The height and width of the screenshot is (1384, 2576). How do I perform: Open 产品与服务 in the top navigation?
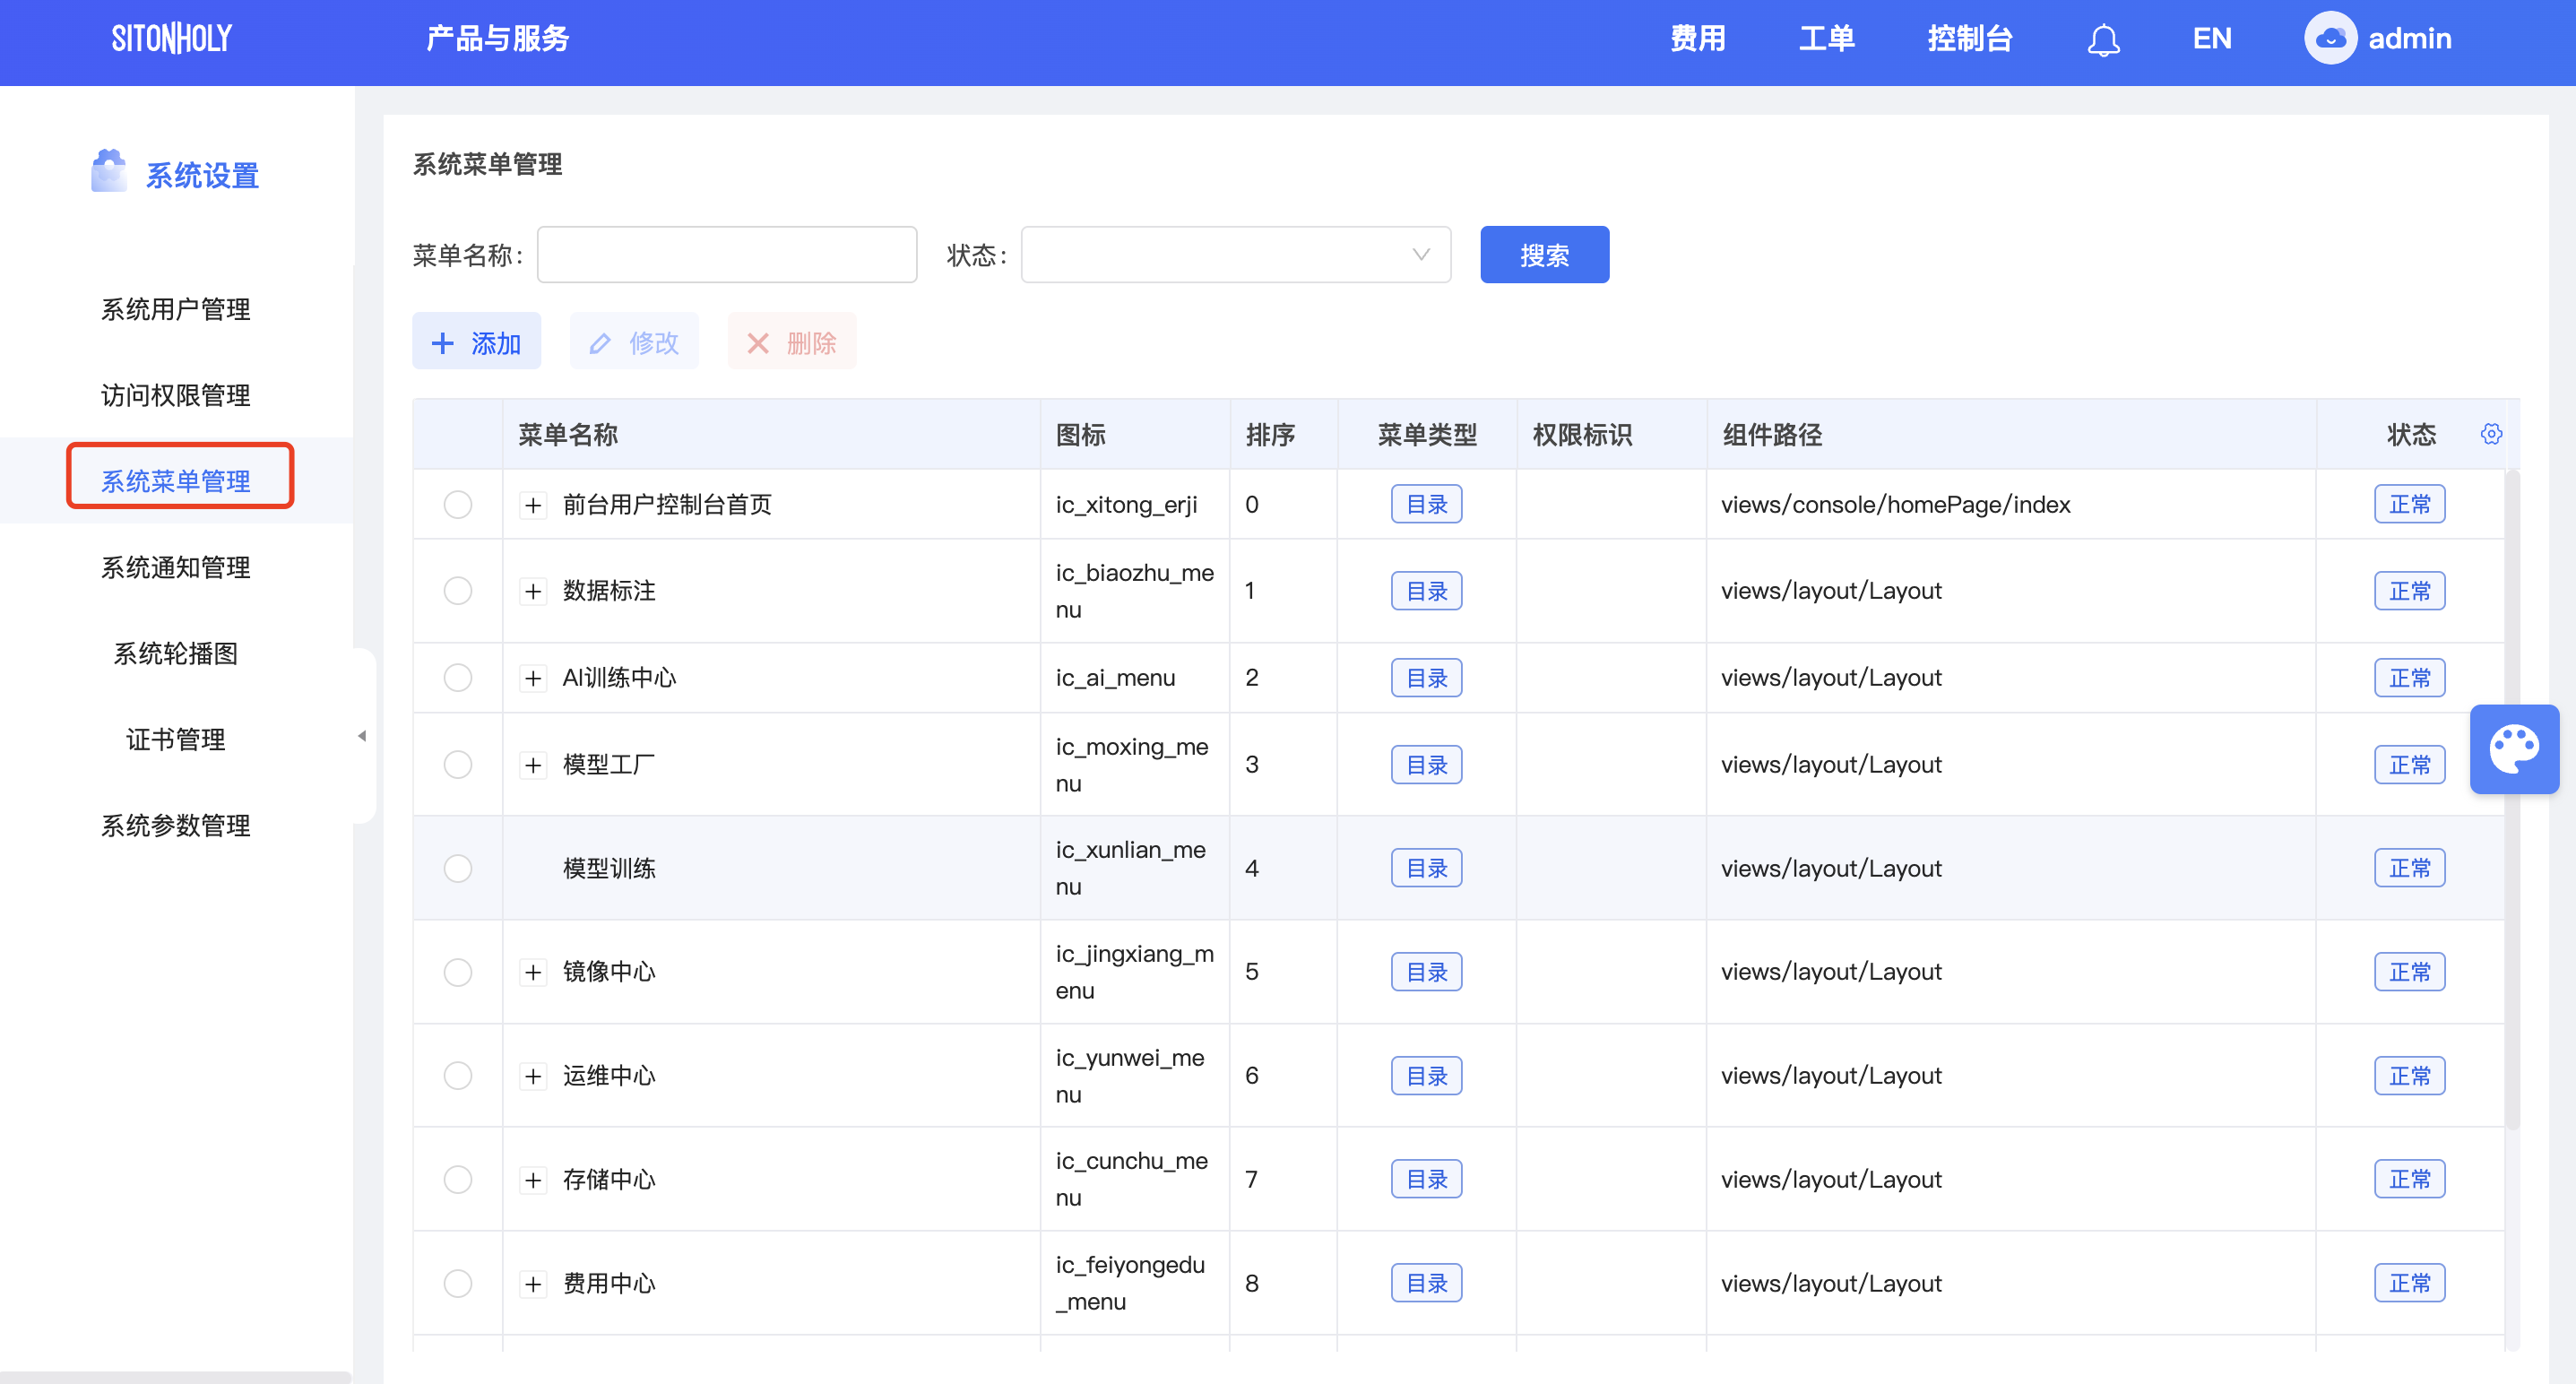click(x=497, y=39)
